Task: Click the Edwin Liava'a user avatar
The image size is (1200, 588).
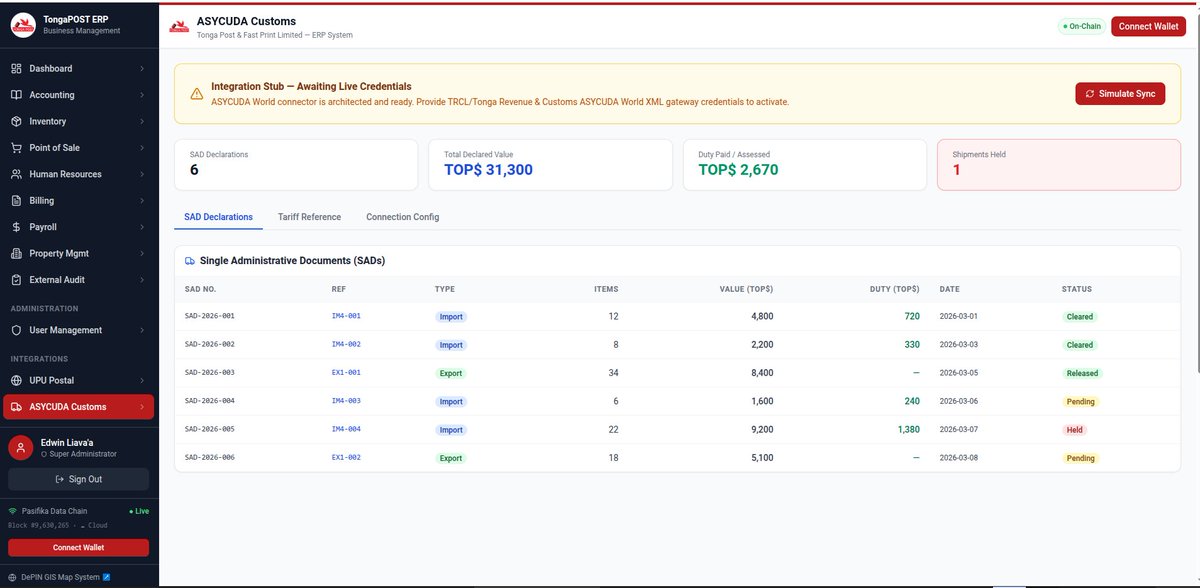Action: [21, 447]
